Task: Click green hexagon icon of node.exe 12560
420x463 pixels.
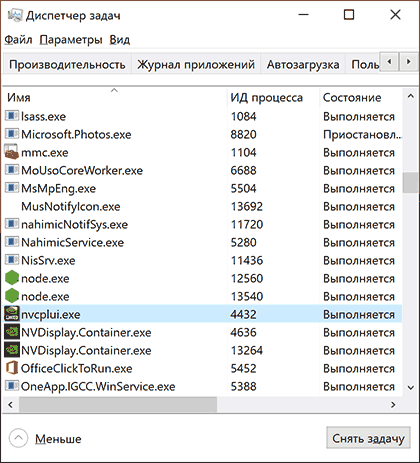Action: pos(12,278)
